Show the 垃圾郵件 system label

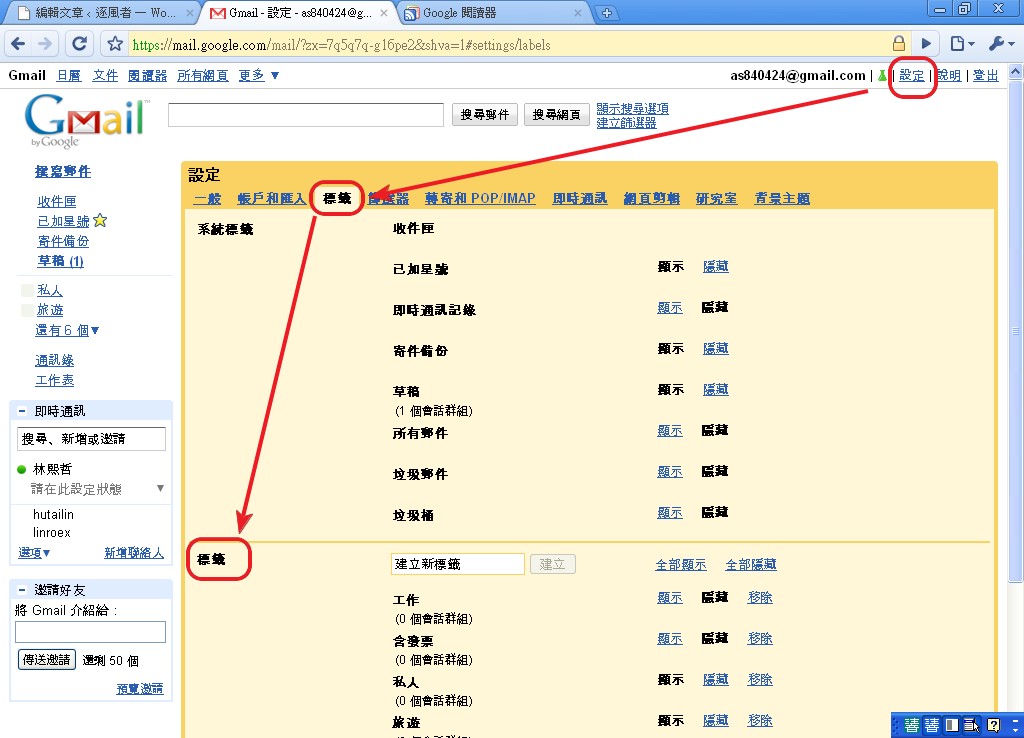(669, 472)
